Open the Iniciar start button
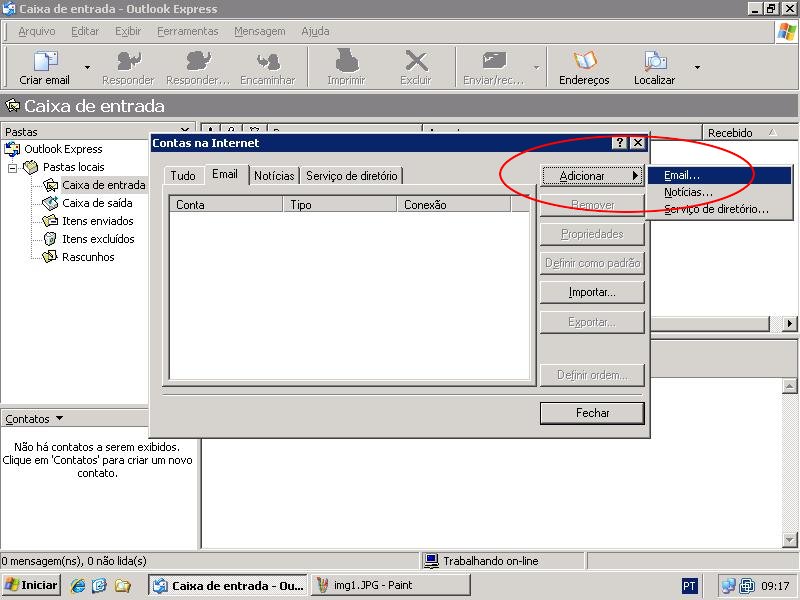The height and width of the screenshot is (600, 800). pyautogui.click(x=32, y=585)
